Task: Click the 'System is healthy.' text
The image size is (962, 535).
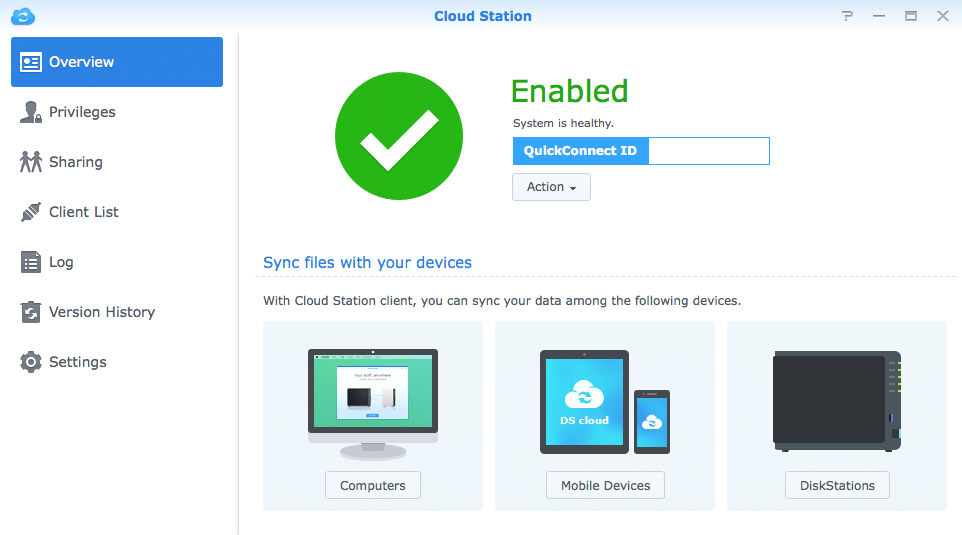Action: 563,123
